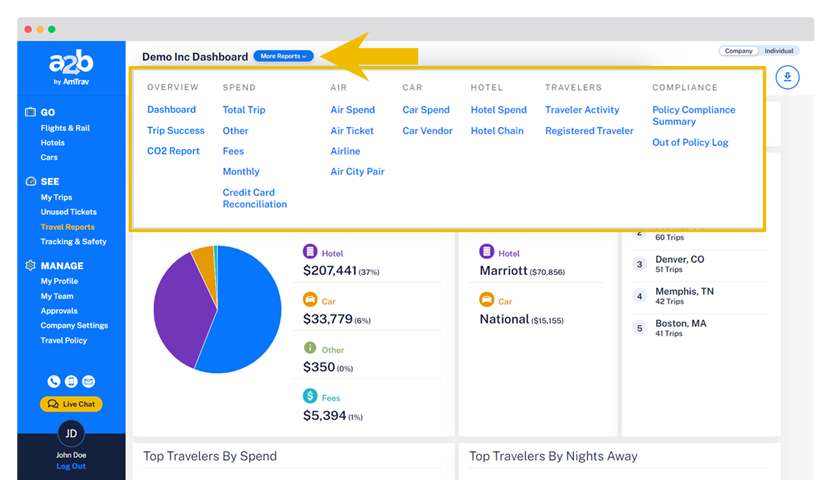The image size is (832, 480).
Task: Open the Air City Pair report
Action: click(357, 172)
